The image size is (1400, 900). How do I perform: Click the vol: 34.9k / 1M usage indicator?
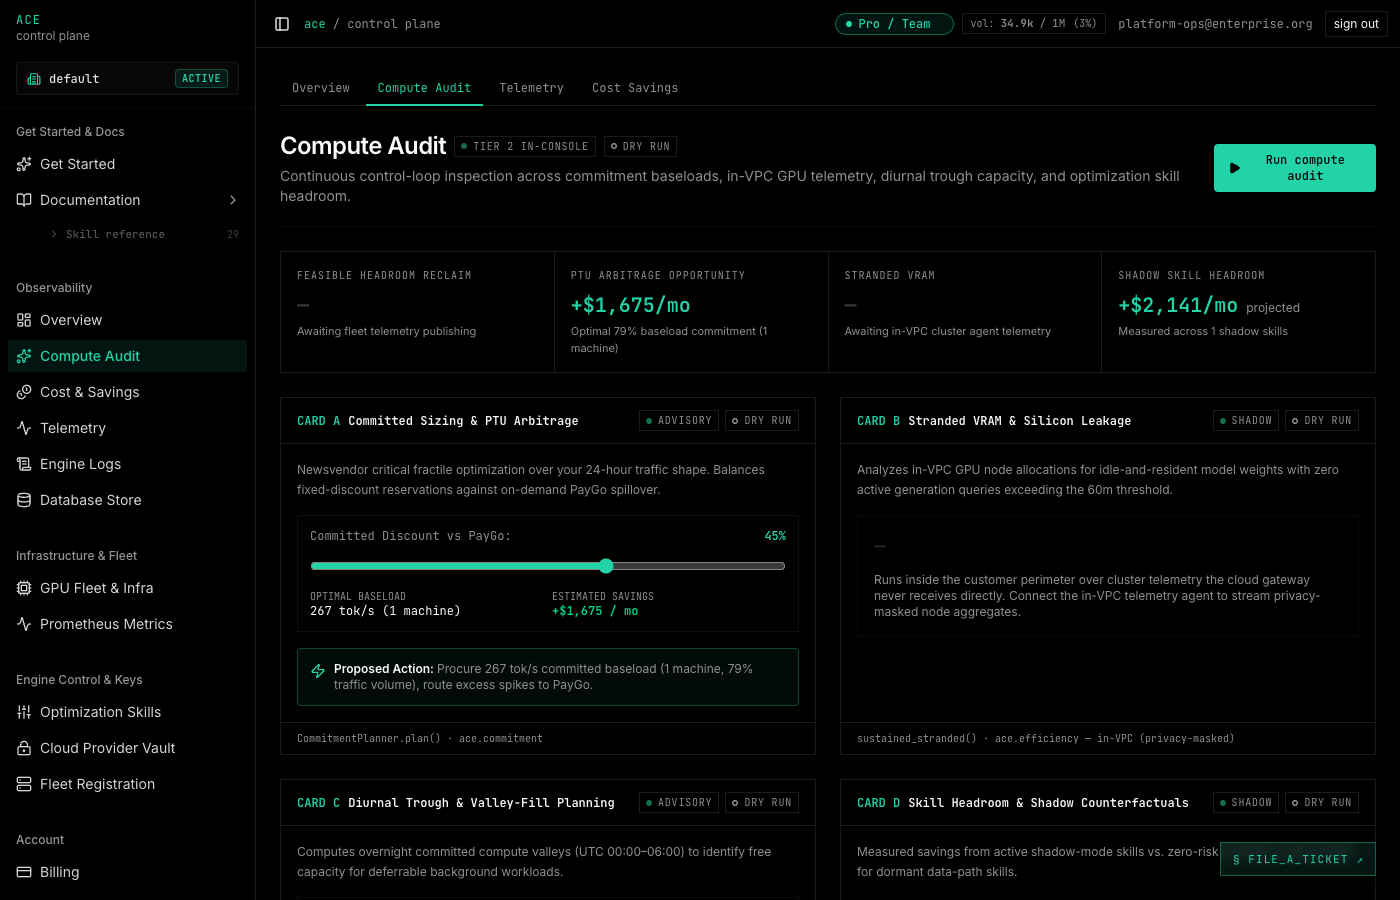click(x=1033, y=24)
